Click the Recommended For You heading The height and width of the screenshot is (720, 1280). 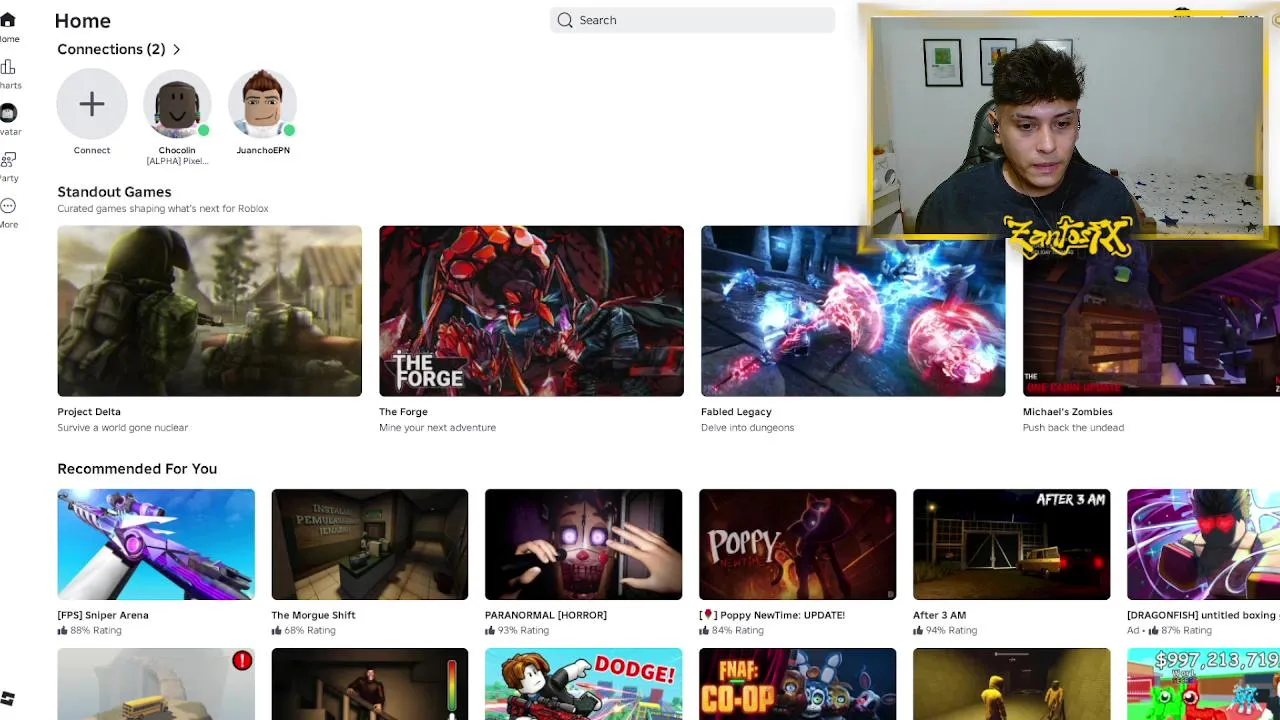coord(137,469)
